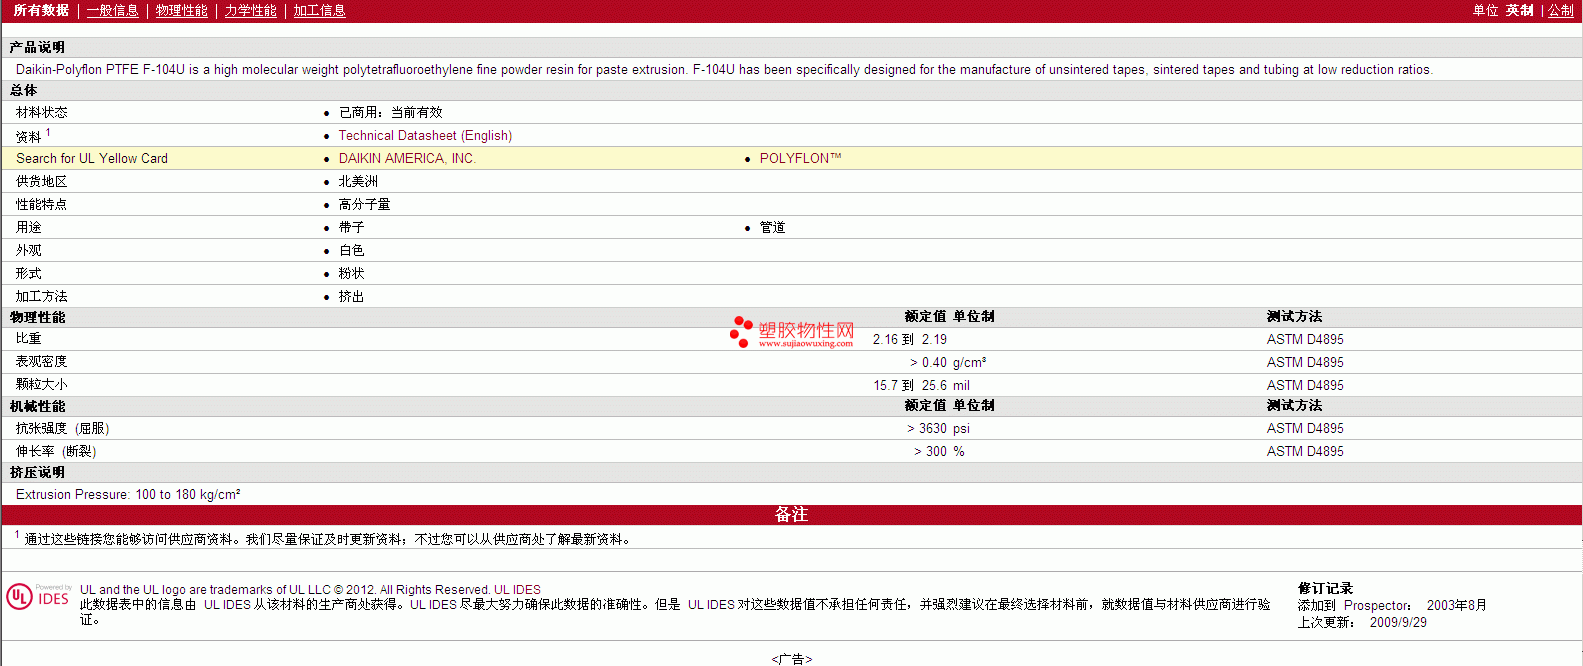Click the 伸长率 (断裂) label

tap(56, 451)
